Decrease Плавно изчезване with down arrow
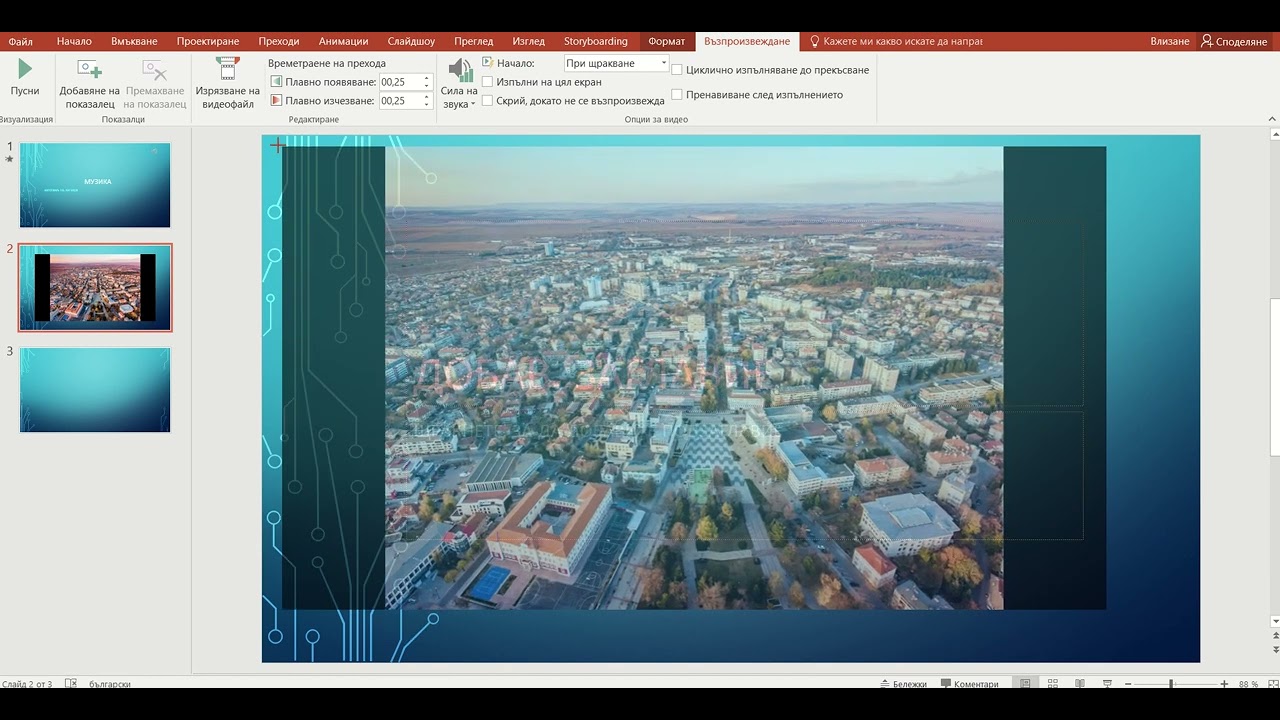1280x720 pixels. point(427,105)
